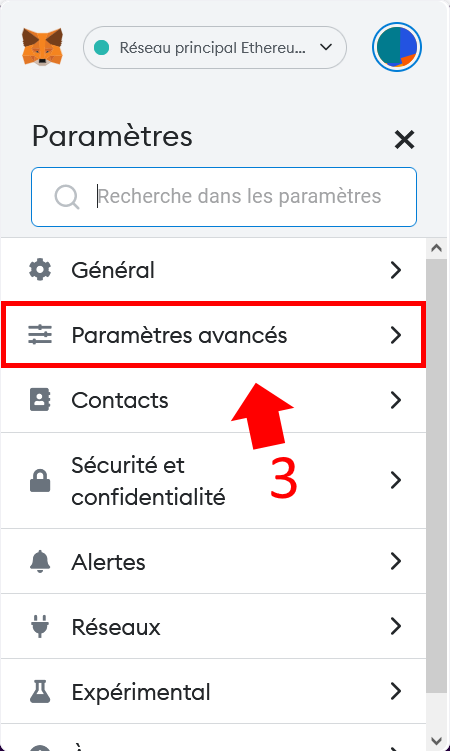Open the Expérimental settings entry
The image size is (450, 751).
pyautogui.click(x=213, y=692)
